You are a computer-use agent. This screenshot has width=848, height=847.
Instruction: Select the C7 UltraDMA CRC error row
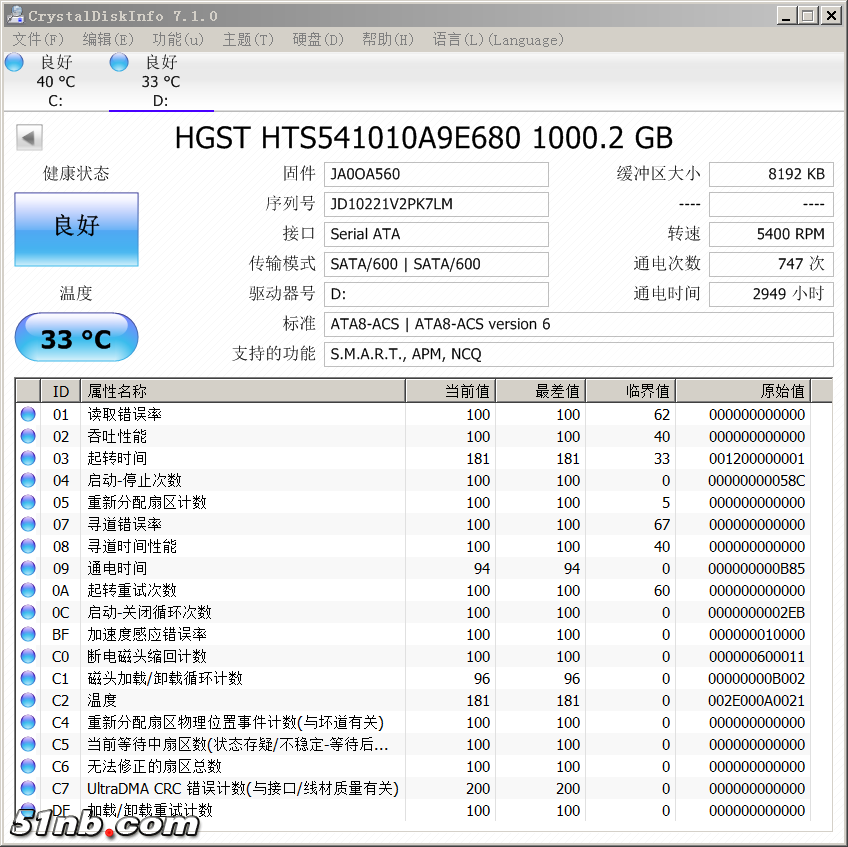(x=240, y=788)
